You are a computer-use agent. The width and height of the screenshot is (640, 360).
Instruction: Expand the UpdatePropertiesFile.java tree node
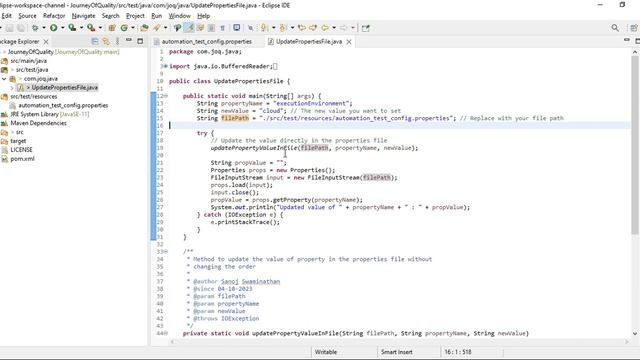(x=12, y=87)
